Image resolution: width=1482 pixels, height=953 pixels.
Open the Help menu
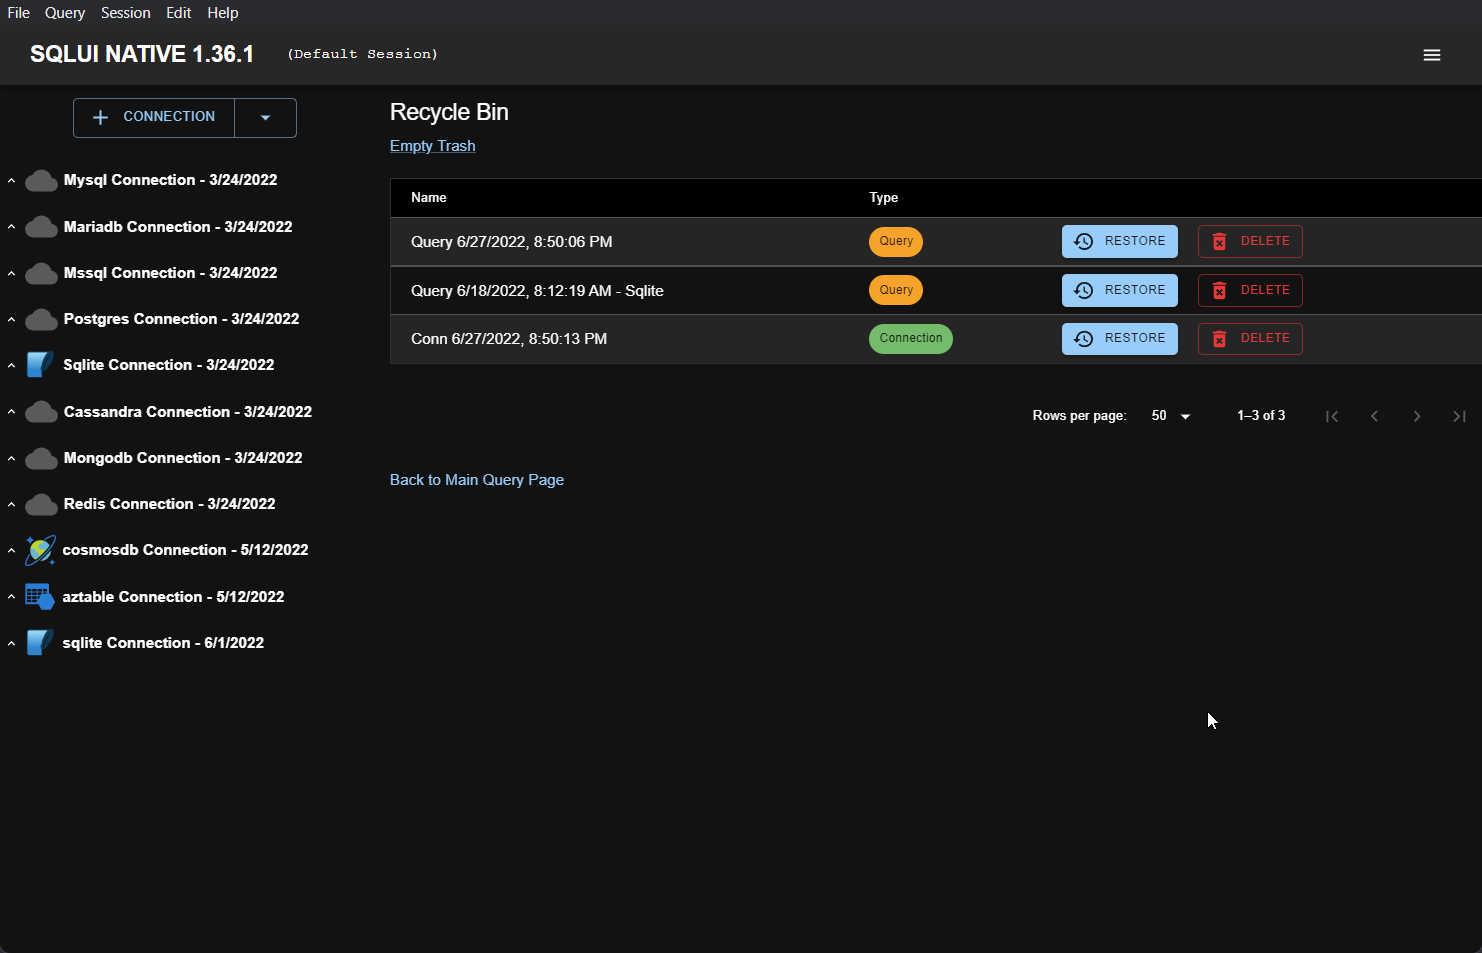(223, 13)
